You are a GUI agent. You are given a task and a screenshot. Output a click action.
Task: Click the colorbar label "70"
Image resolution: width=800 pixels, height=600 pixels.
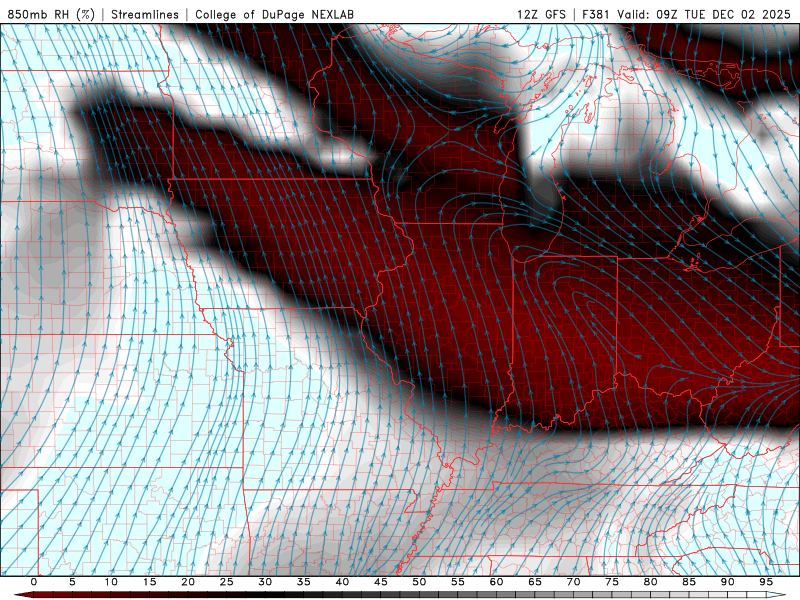[573, 582]
